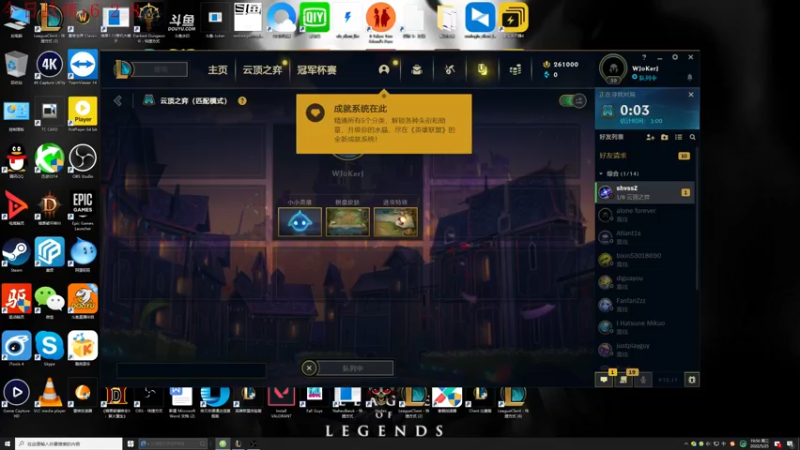800x450 pixels.
Task: Select the 进攻特效 boom effect thumbnail
Action: point(395,222)
